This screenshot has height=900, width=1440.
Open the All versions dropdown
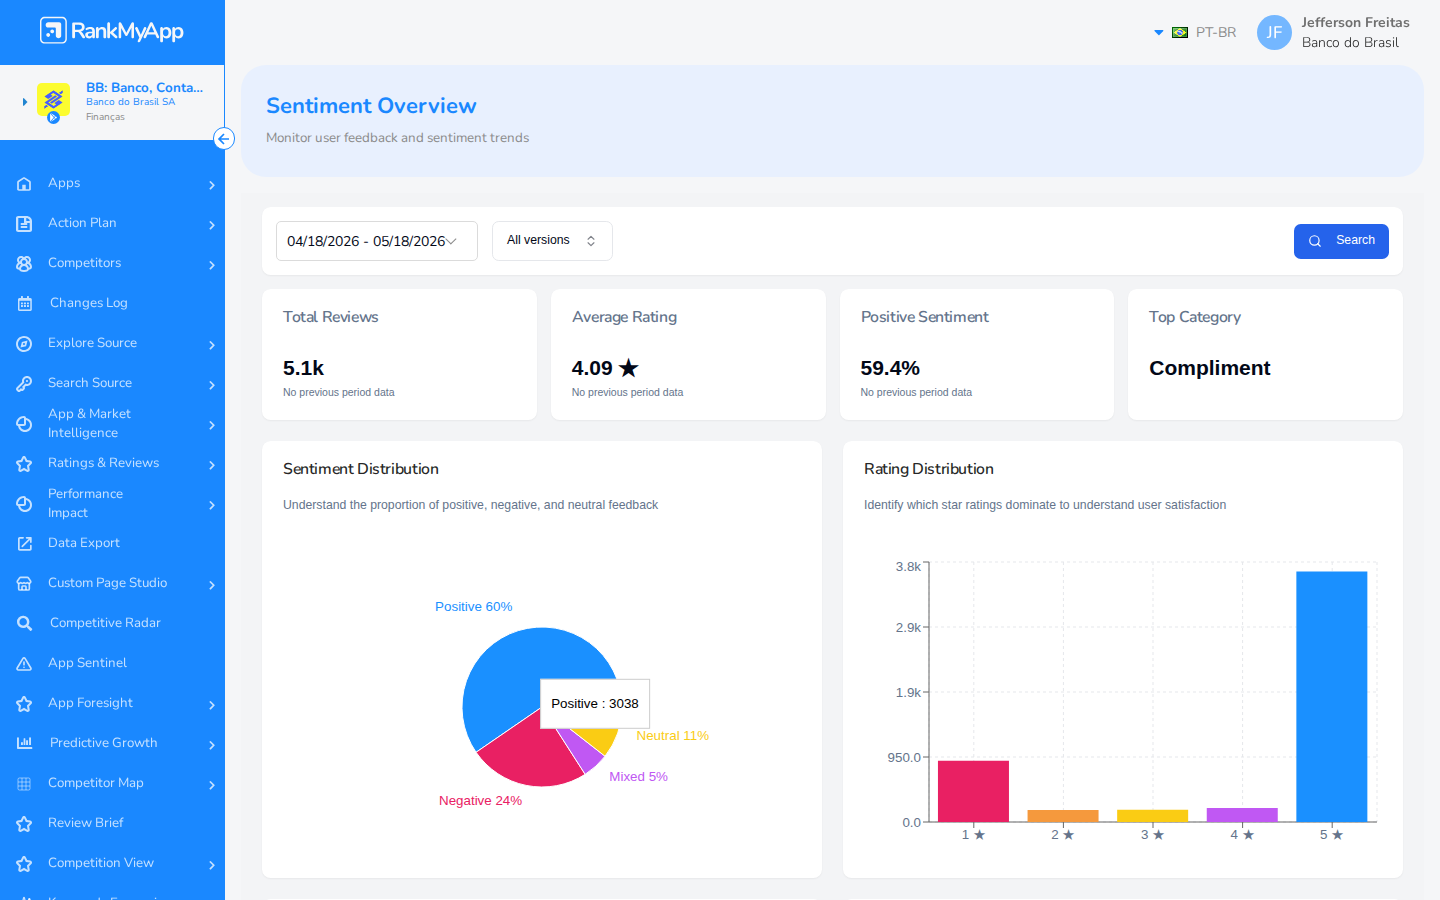coord(552,241)
